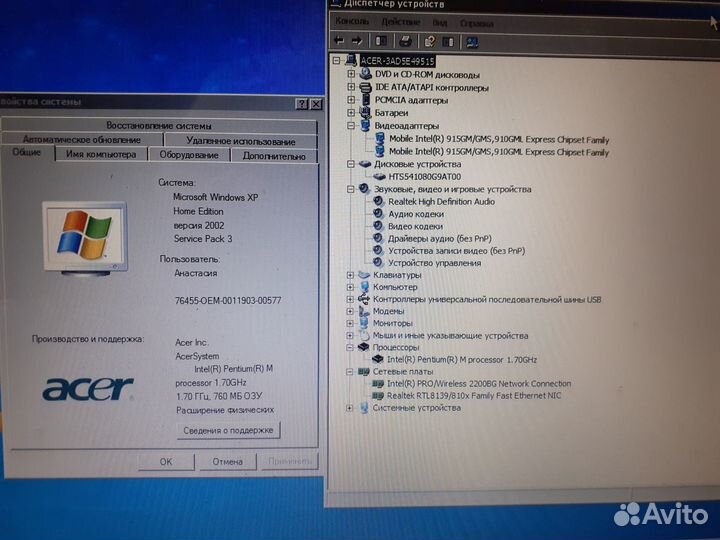This screenshot has height=540, width=720.
Task: Select the ACER-3AD5E49515 computer root node
Action: (397, 61)
